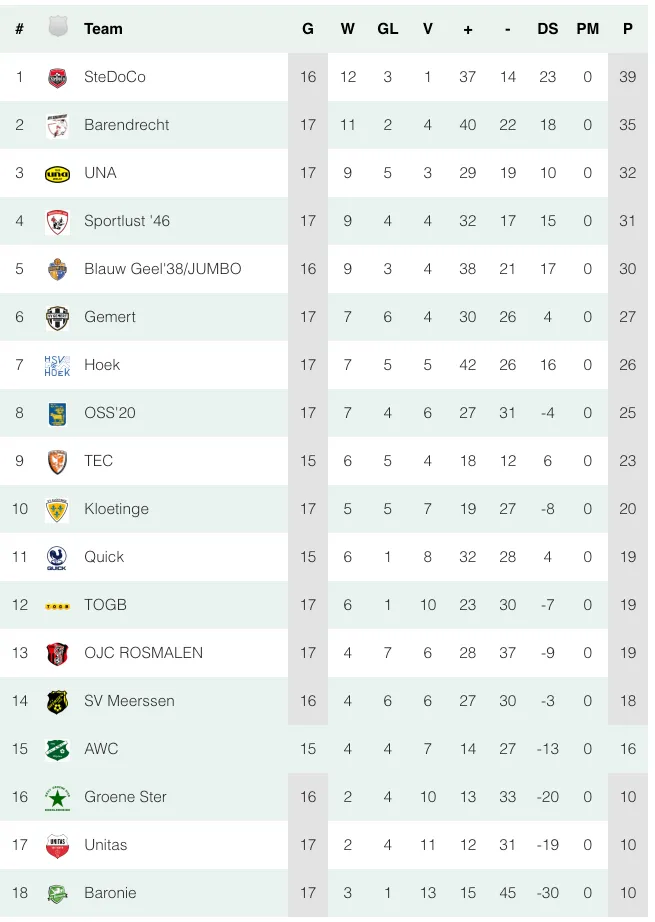Click the SV Meerssen club crest
Screen dimensions: 655x922
tap(58, 701)
